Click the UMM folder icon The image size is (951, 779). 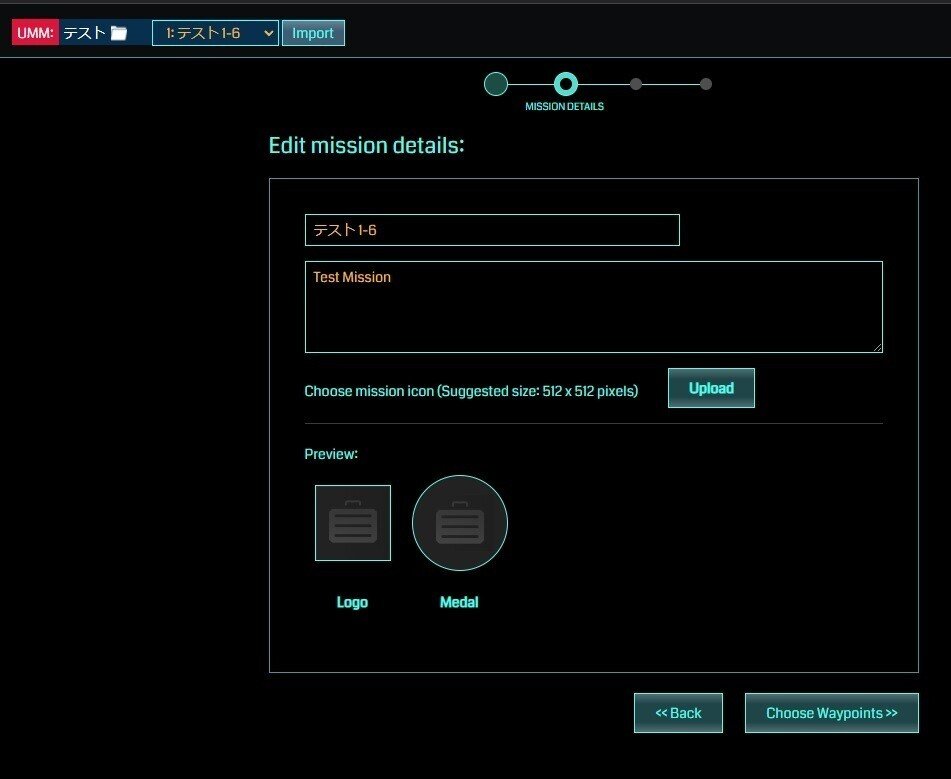119,33
